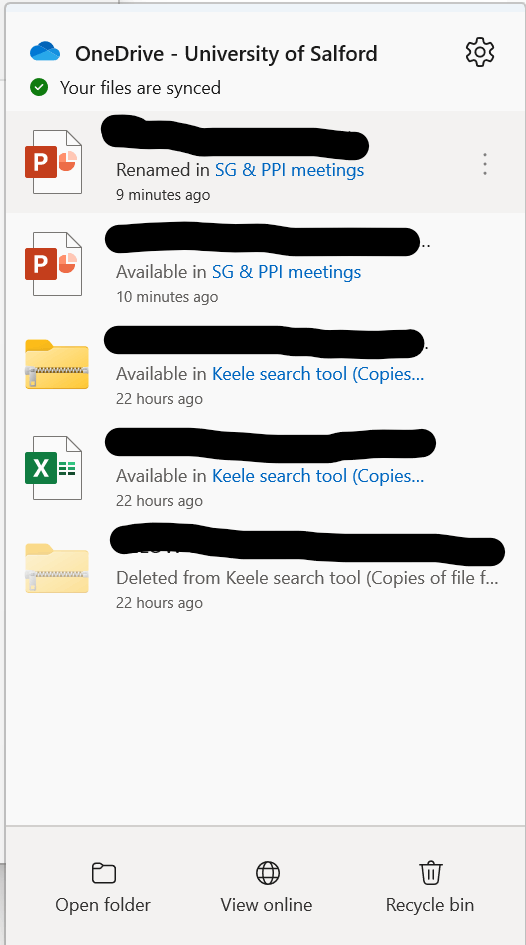
Task: Click View online button
Action: 266,888
